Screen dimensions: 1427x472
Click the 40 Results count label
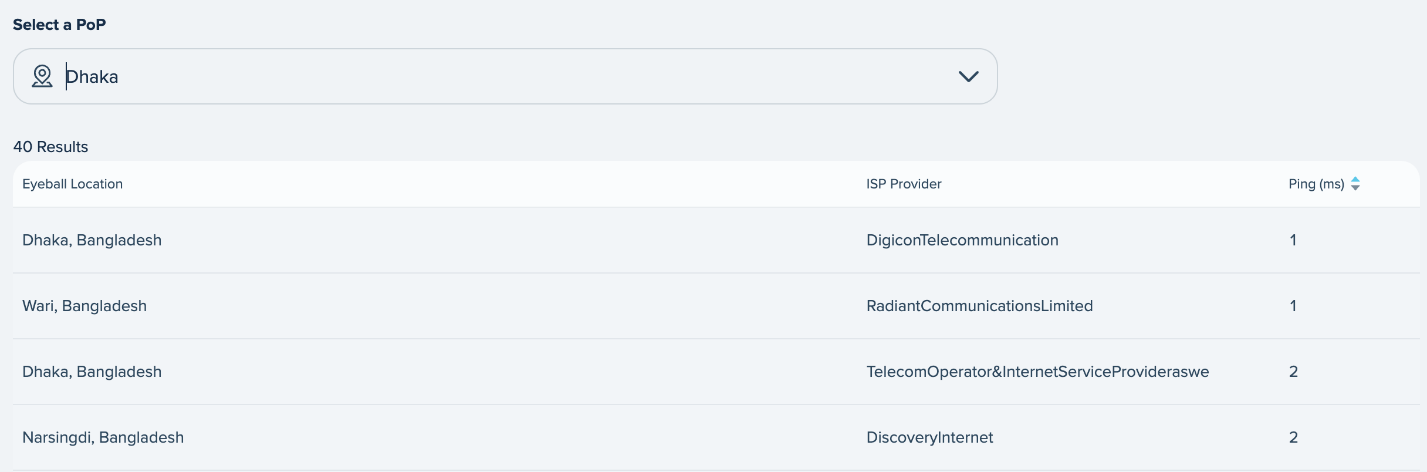tap(51, 147)
